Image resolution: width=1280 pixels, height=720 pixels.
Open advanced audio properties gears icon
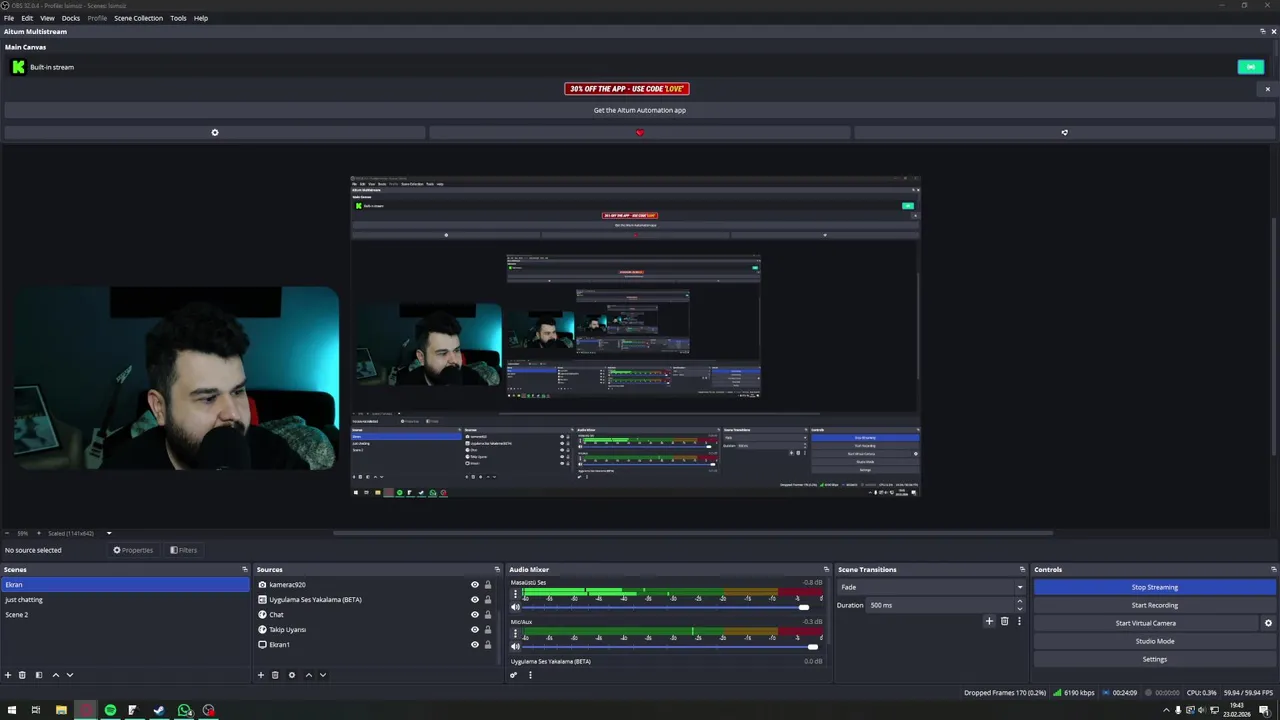514,675
